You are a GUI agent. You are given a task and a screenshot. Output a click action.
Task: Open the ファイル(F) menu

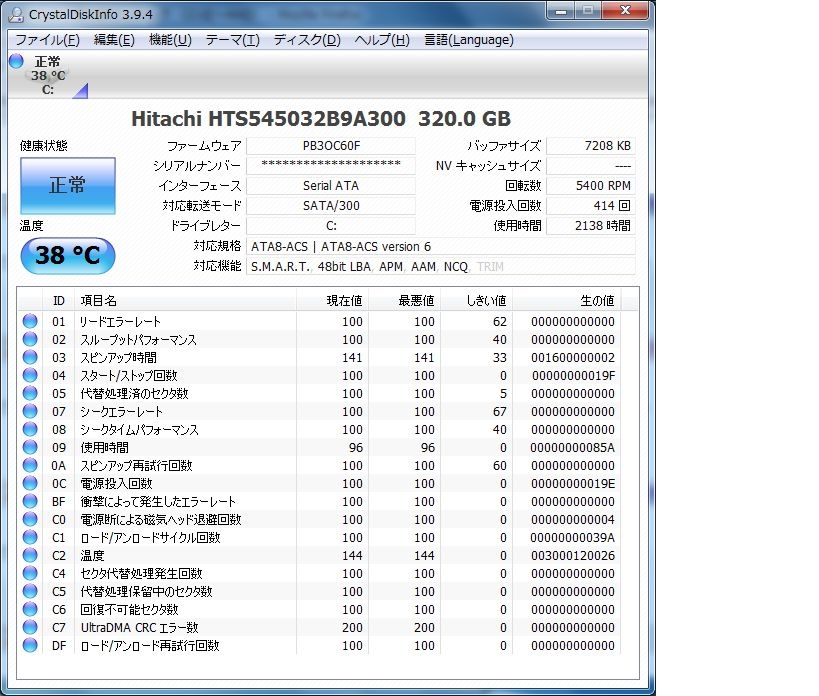pos(48,40)
